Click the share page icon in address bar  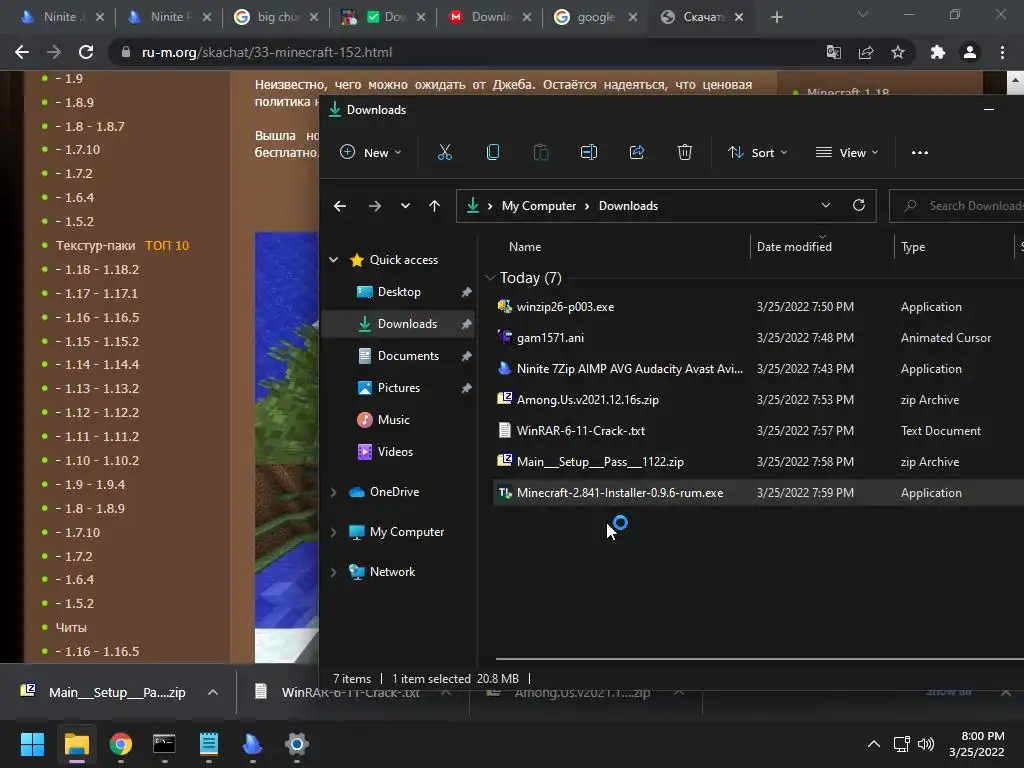(866, 52)
